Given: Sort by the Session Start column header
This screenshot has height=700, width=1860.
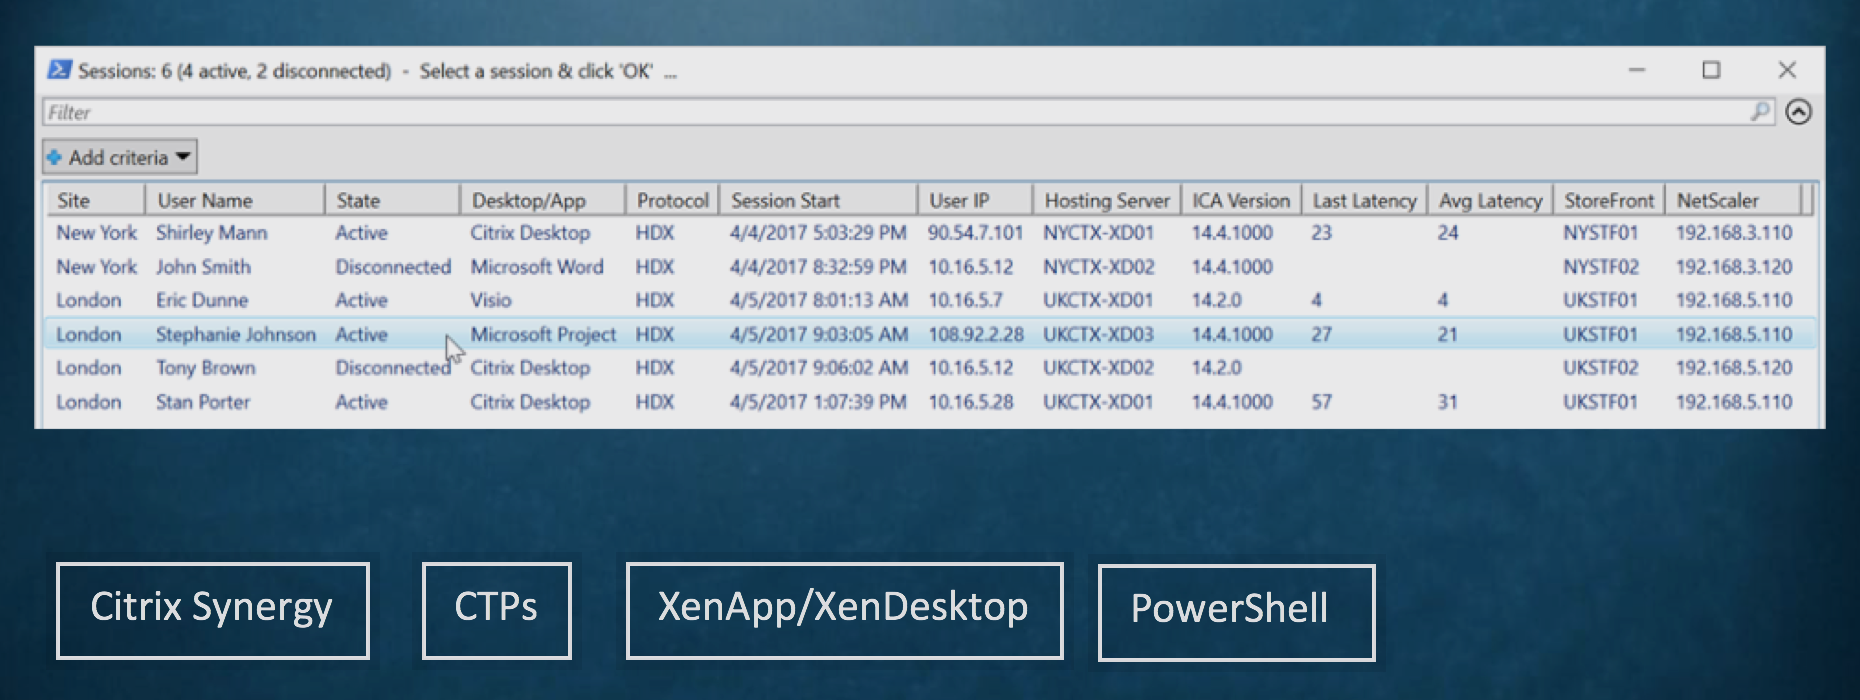Looking at the screenshot, I should [817, 200].
